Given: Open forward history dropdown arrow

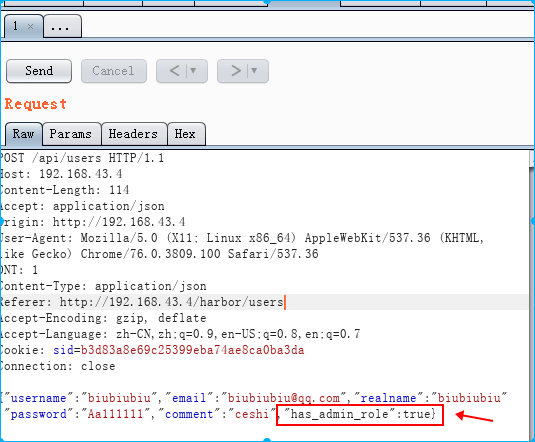Looking at the screenshot, I should [x=254, y=71].
